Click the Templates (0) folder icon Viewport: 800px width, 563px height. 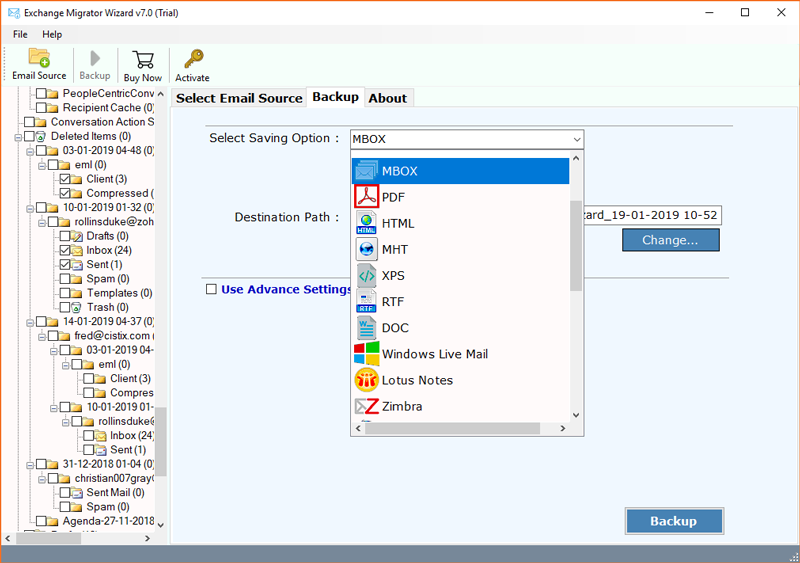[77, 293]
